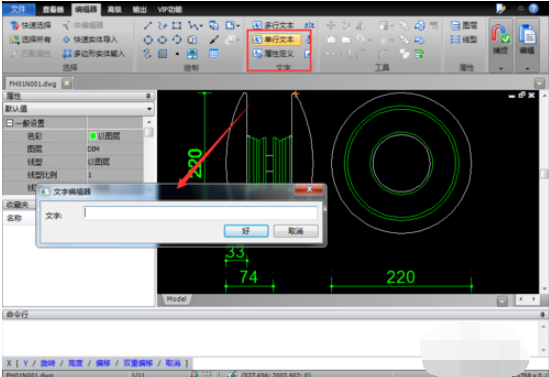
Task: Insert an image using the picture icon
Action: click(x=192, y=54)
